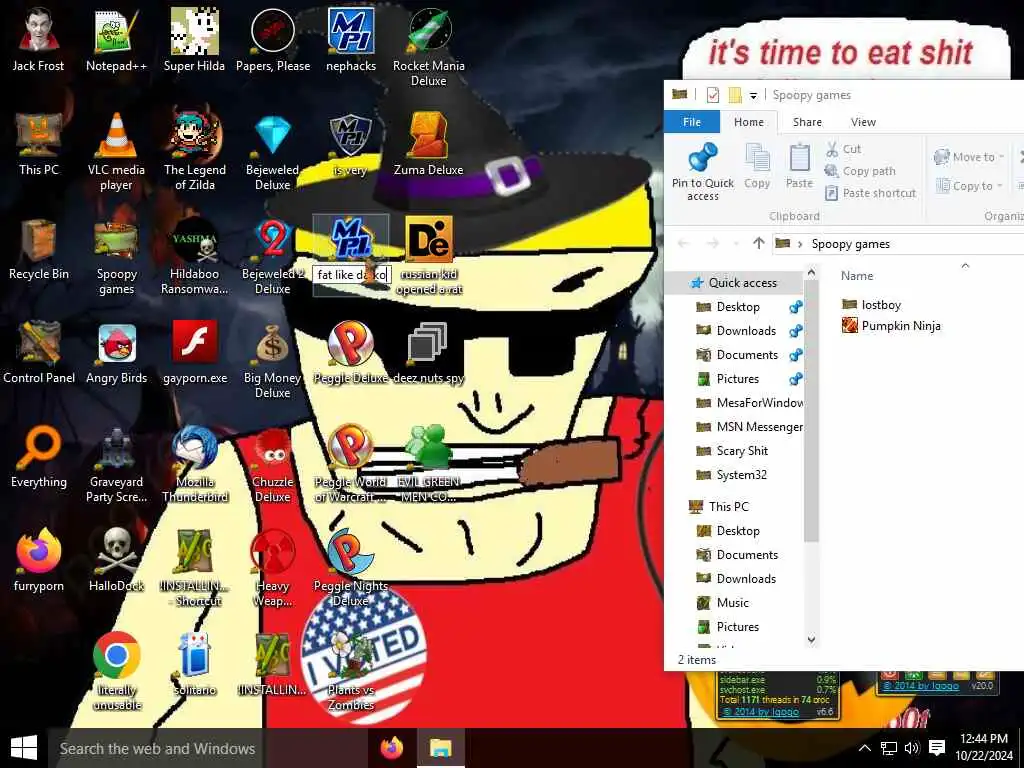Collapse details with Name column sort chevron
This screenshot has width=1024, height=768.
tap(965, 265)
